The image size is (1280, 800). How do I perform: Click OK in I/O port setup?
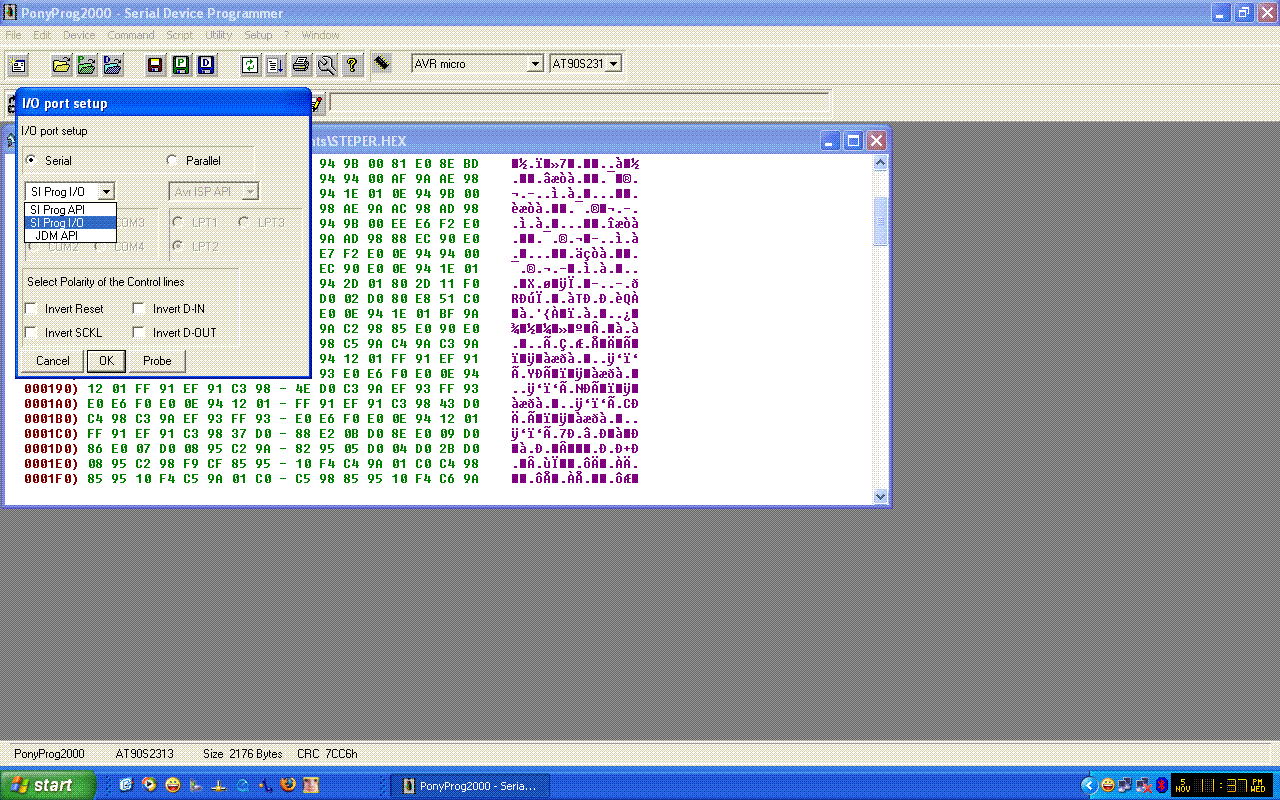(x=105, y=361)
